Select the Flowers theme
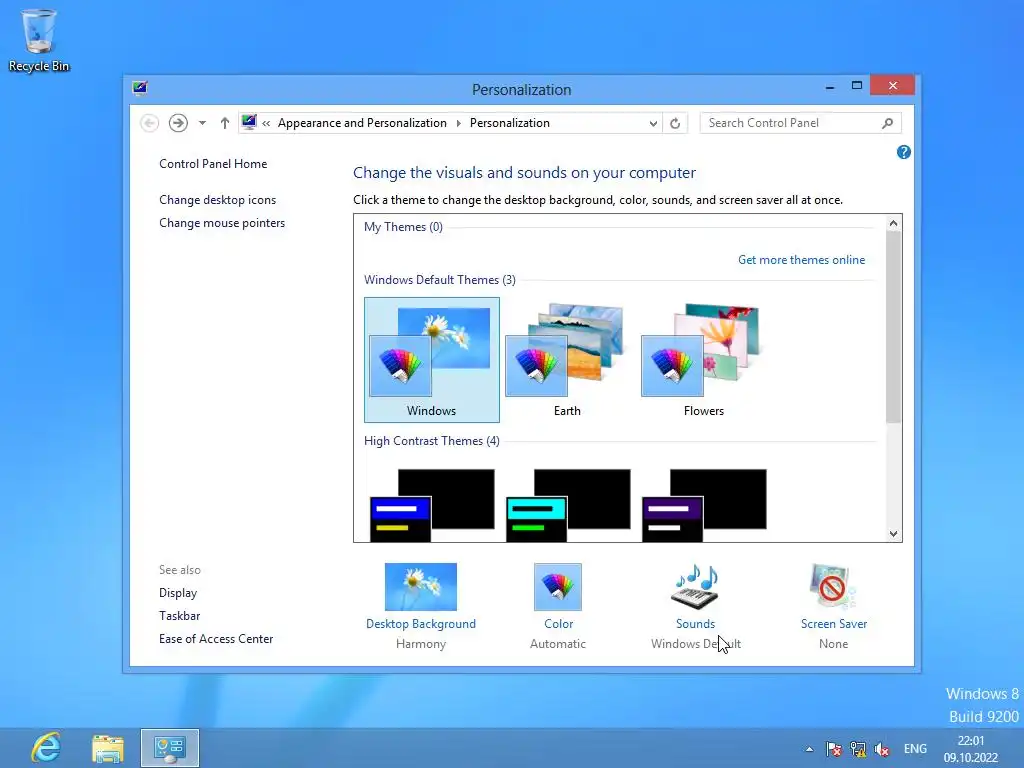The width and height of the screenshot is (1024, 768). pyautogui.click(x=703, y=360)
